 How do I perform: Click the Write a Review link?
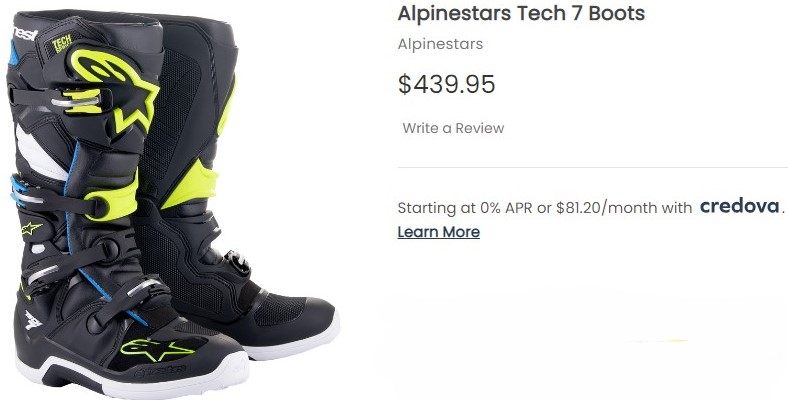click(x=453, y=128)
